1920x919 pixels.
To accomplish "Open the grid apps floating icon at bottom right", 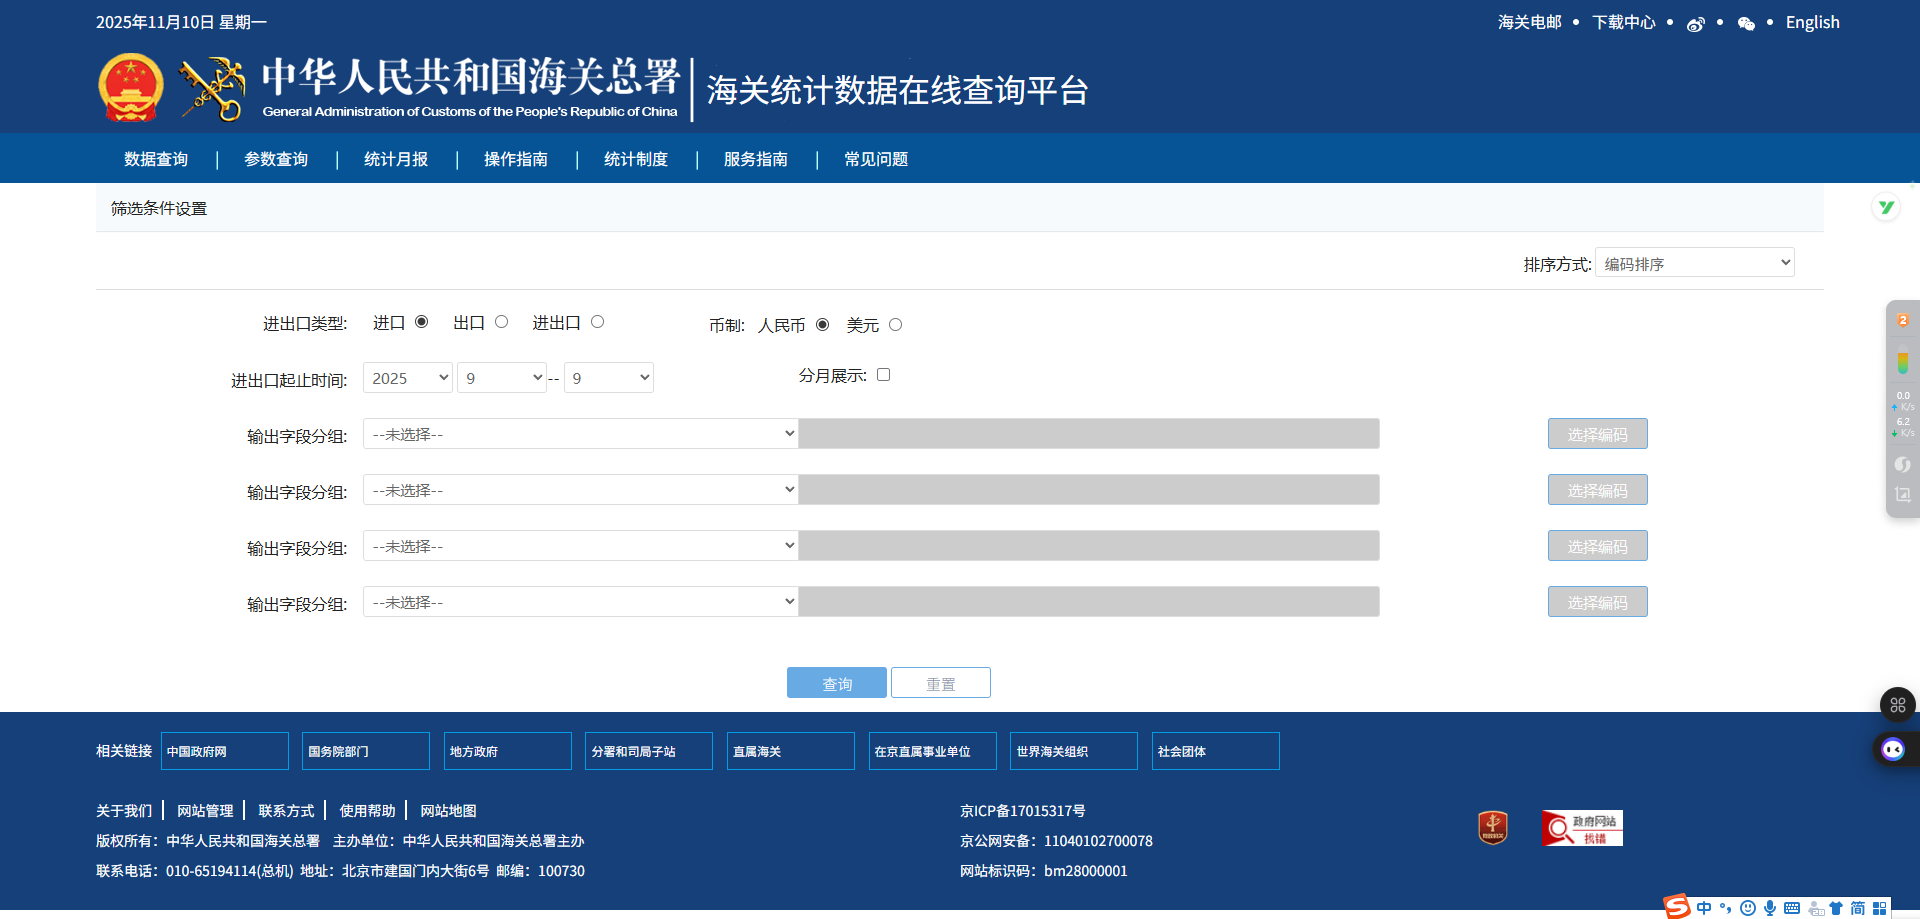I will tap(1897, 705).
